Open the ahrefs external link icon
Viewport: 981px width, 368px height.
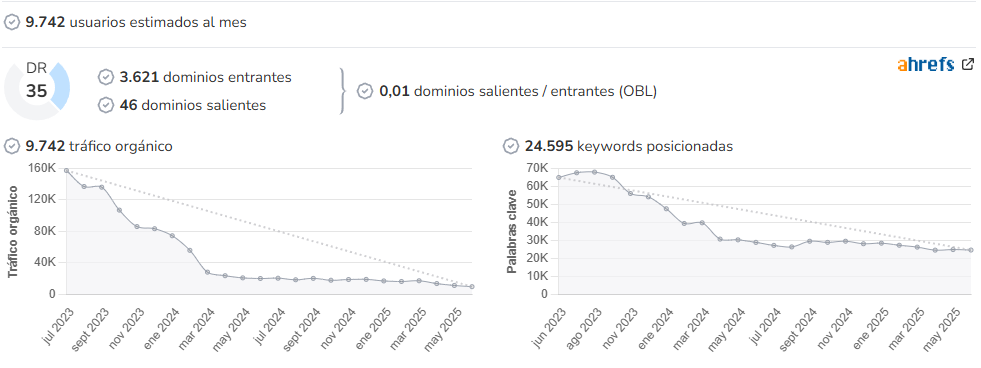coord(968,64)
